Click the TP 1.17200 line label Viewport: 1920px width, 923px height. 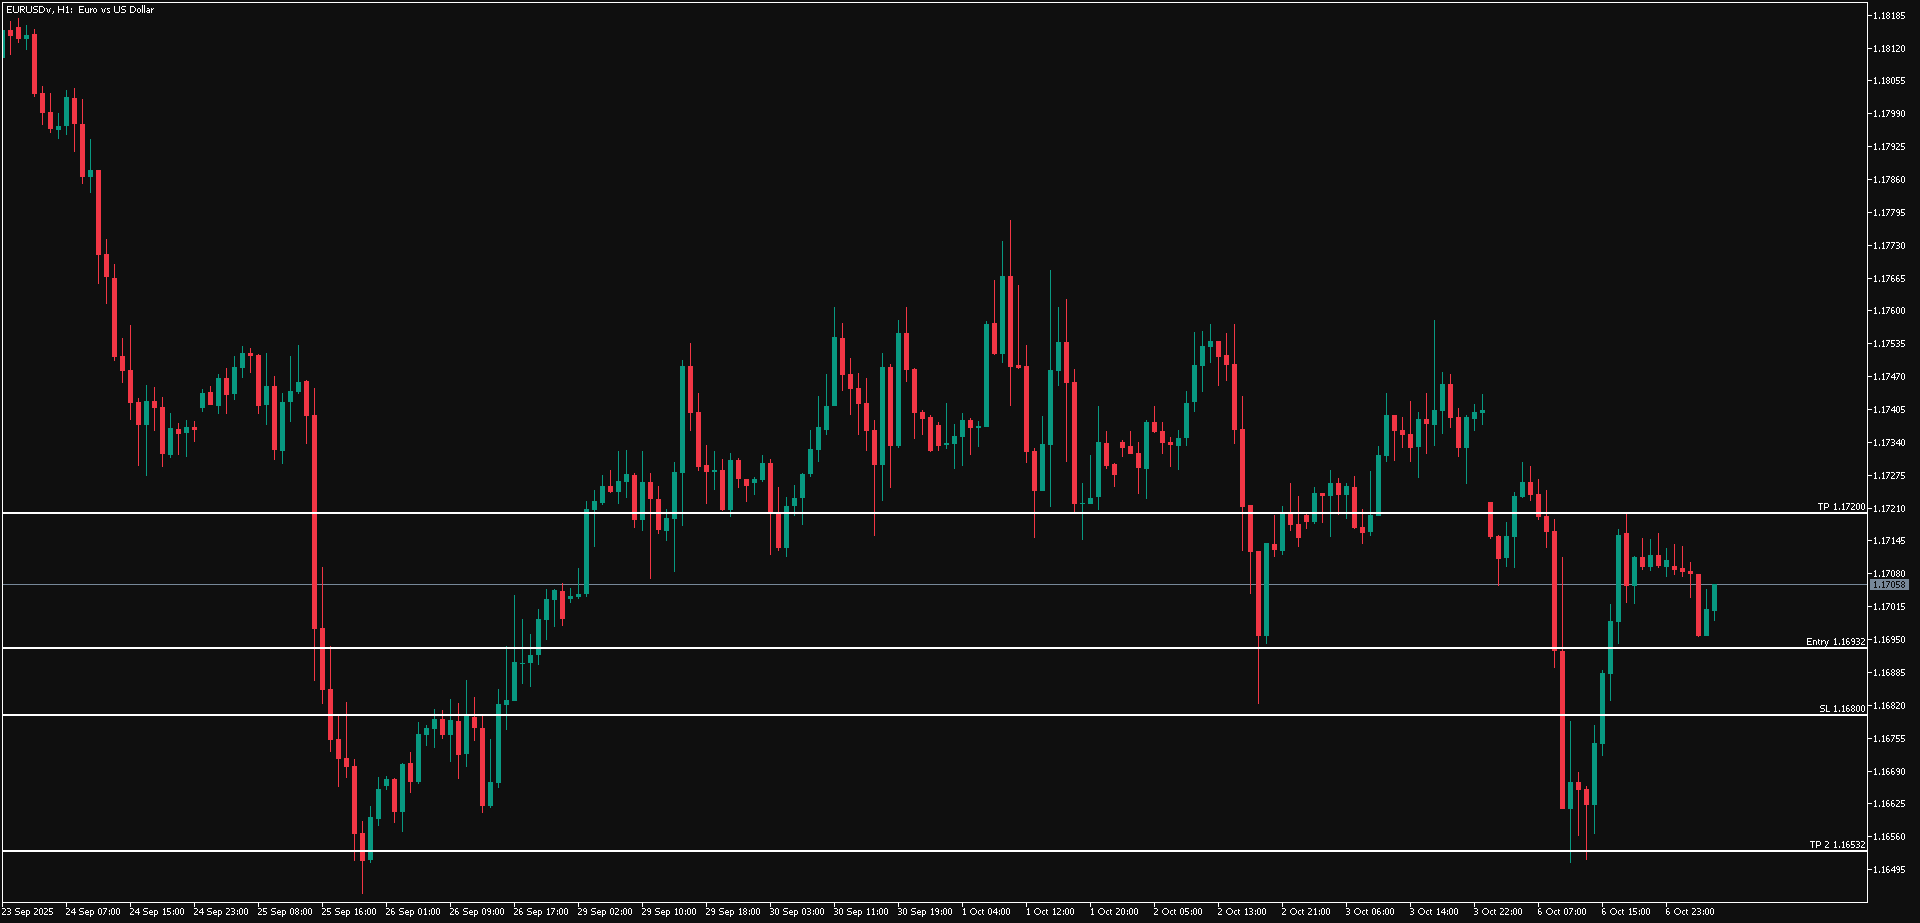pos(1840,507)
